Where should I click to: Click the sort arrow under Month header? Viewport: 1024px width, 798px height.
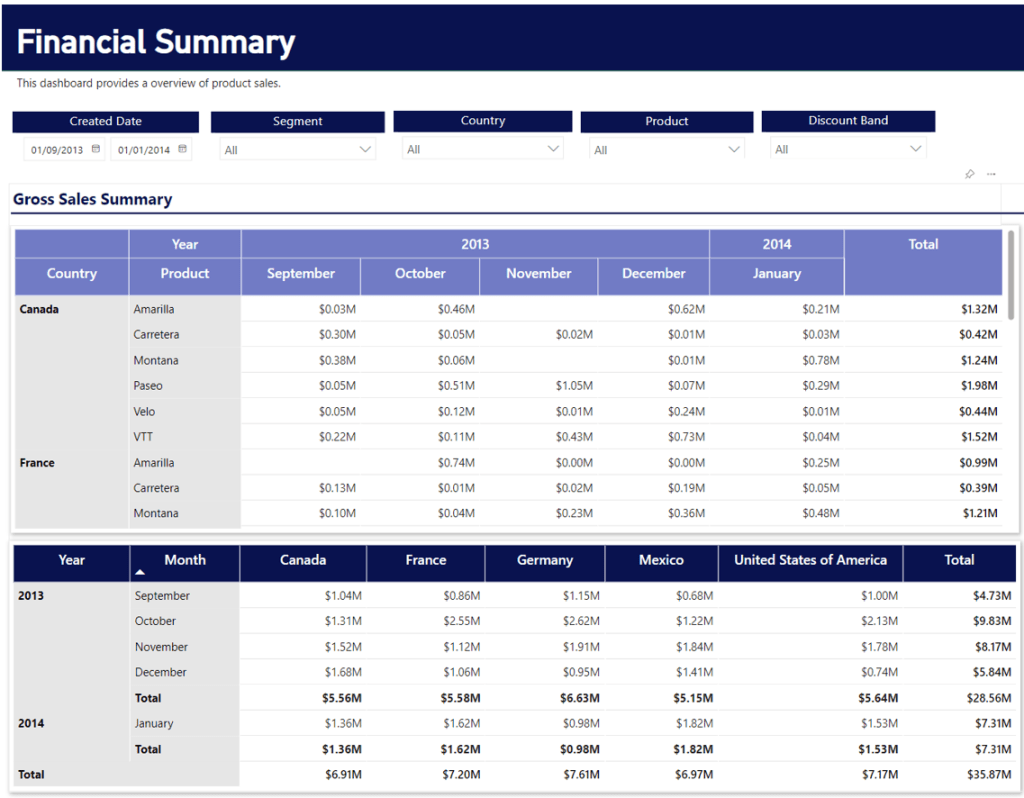click(140, 572)
